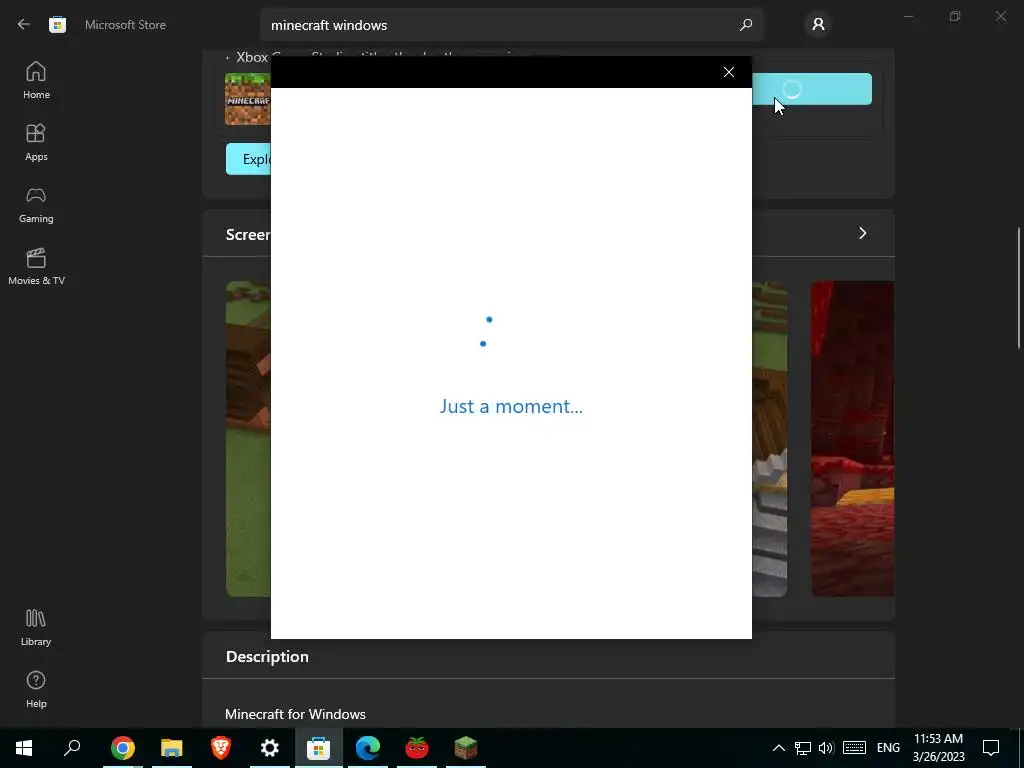This screenshot has width=1024, height=768.
Task: Click the Description heading
Action: tap(267, 656)
